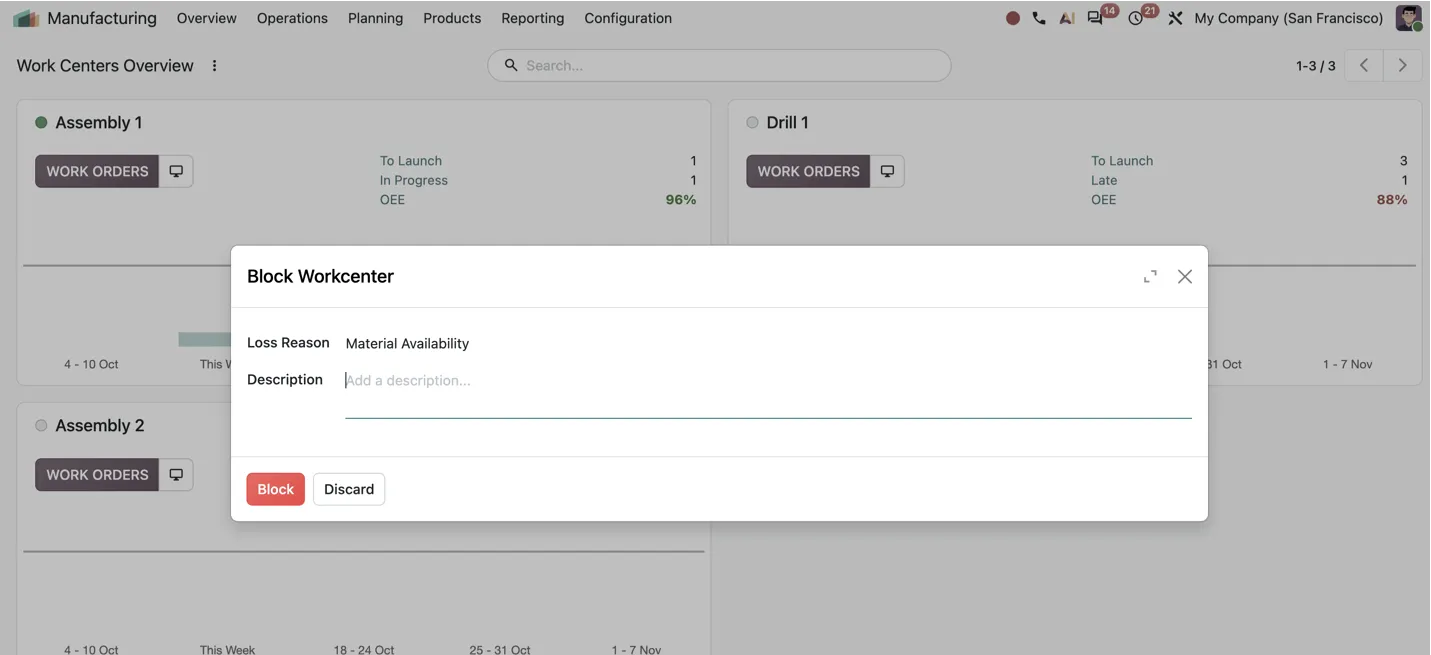Screen dimensions: 1431x655
Task: Open the My Company (San Francisco) switcher
Action: (1289, 18)
